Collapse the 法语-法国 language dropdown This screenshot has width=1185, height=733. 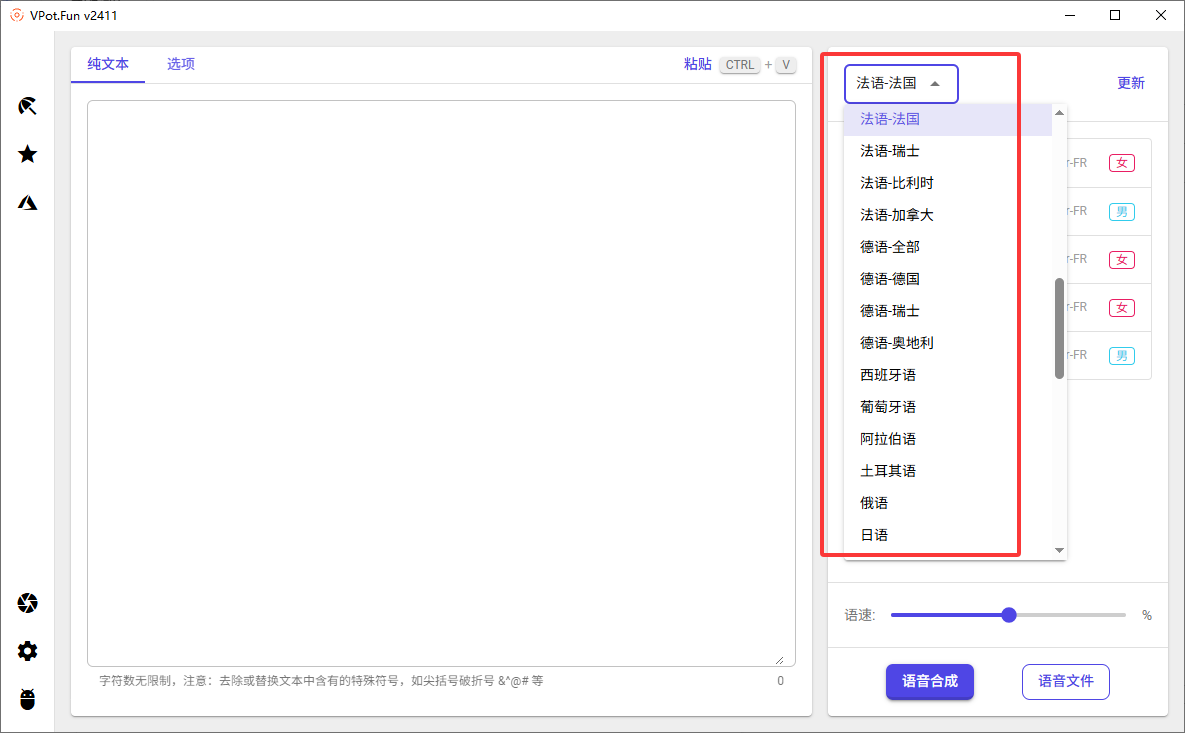point(900,84)
